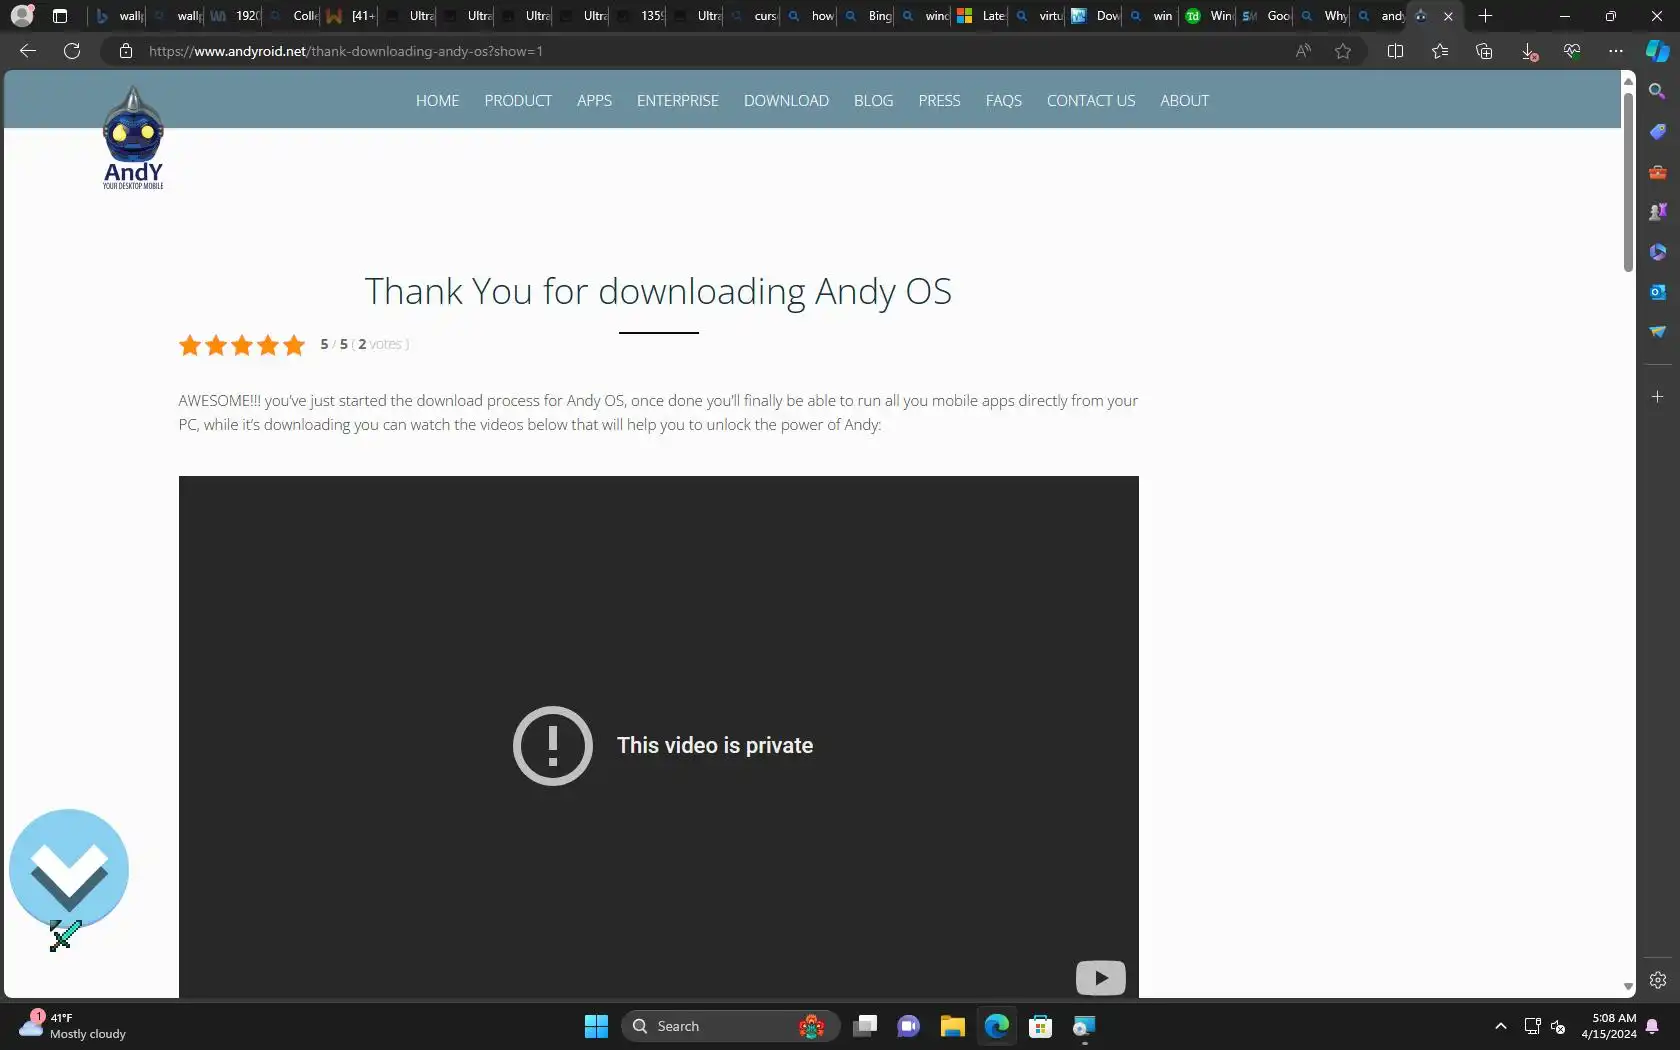Open the HOME menu item
1680x1050 pixels.
click(438, 101)
